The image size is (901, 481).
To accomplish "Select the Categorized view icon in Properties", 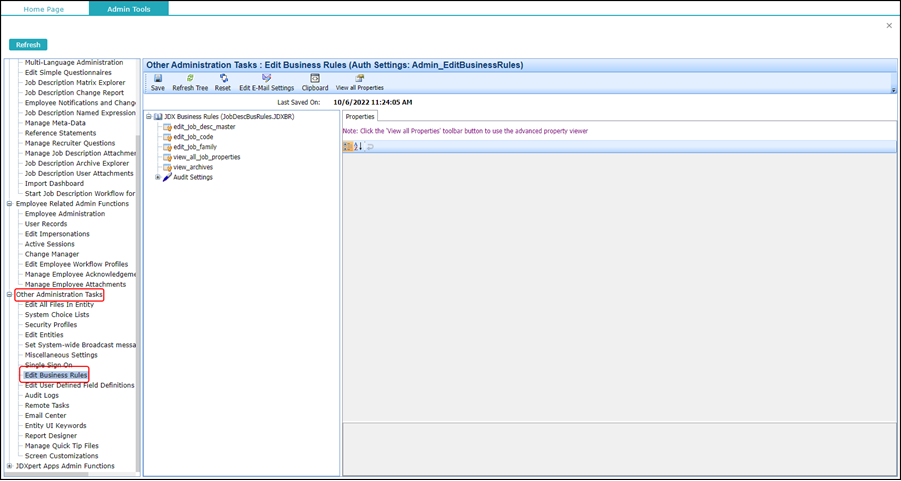I will 348,147.
